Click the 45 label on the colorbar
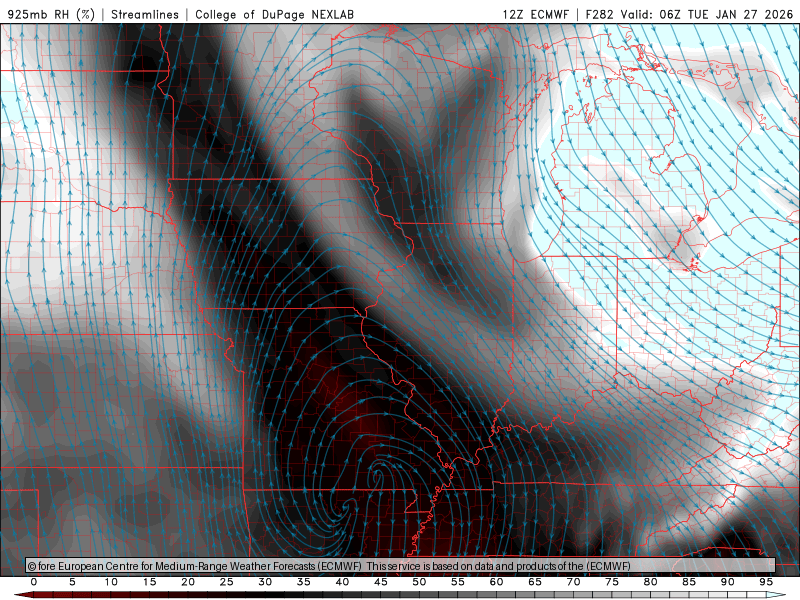This screenshot has width=800, height=600. (380, 582)
